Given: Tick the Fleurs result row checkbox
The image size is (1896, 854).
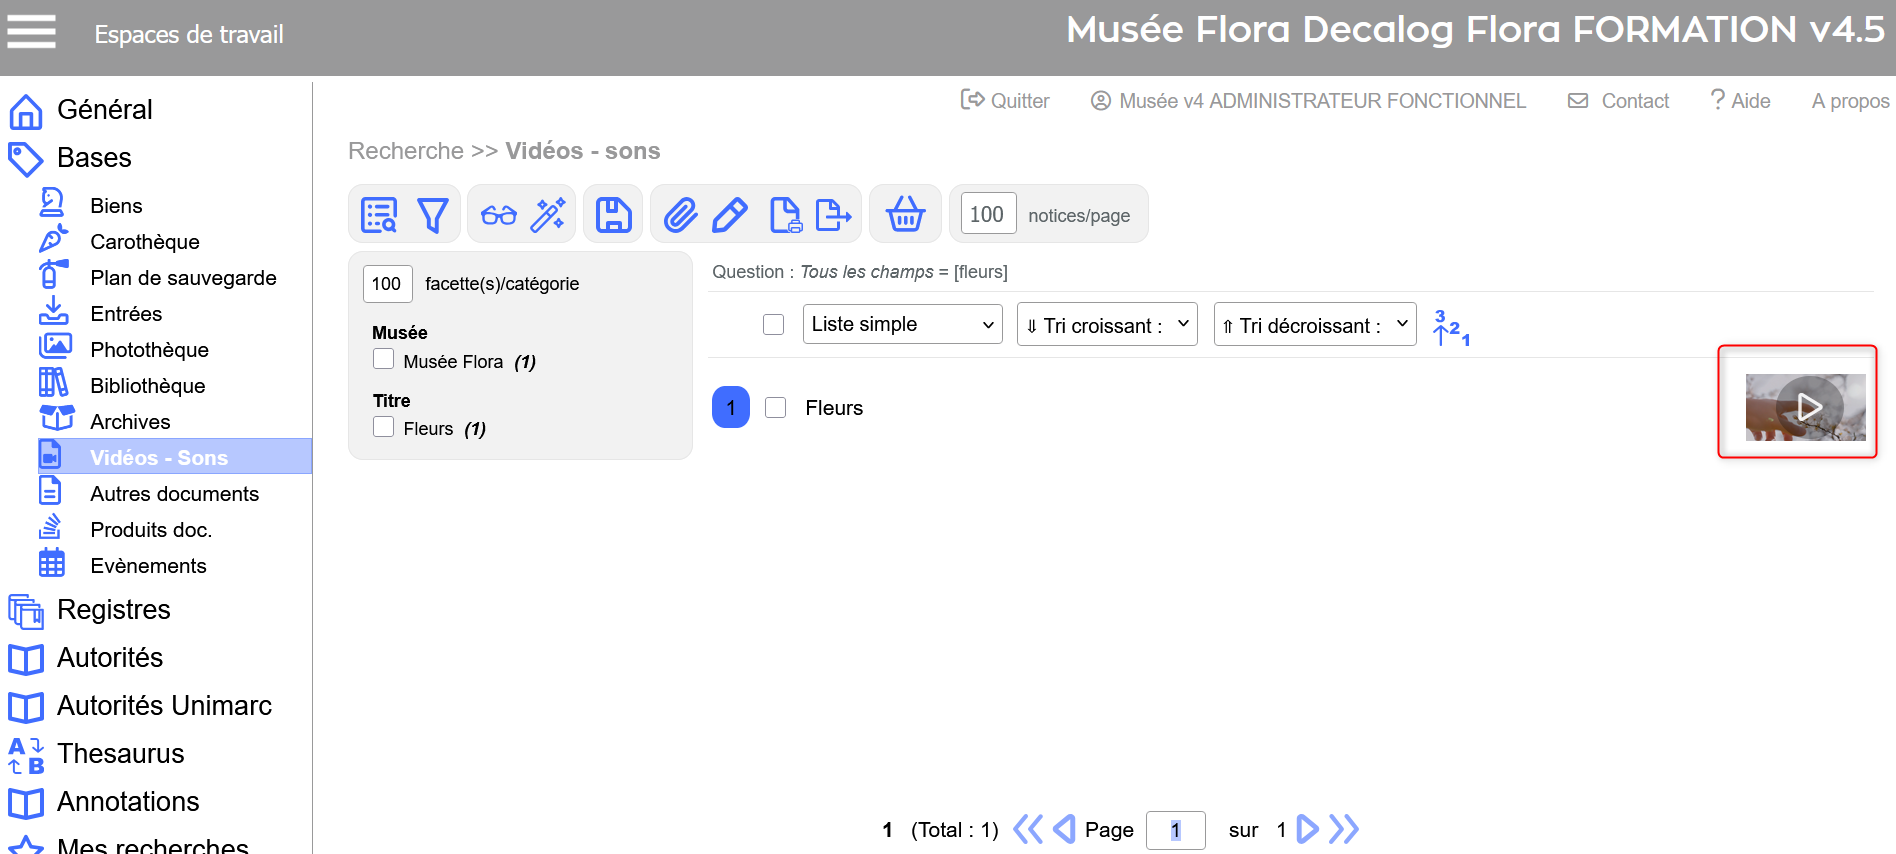Looking at the screenshot, I should coord(775,408).
